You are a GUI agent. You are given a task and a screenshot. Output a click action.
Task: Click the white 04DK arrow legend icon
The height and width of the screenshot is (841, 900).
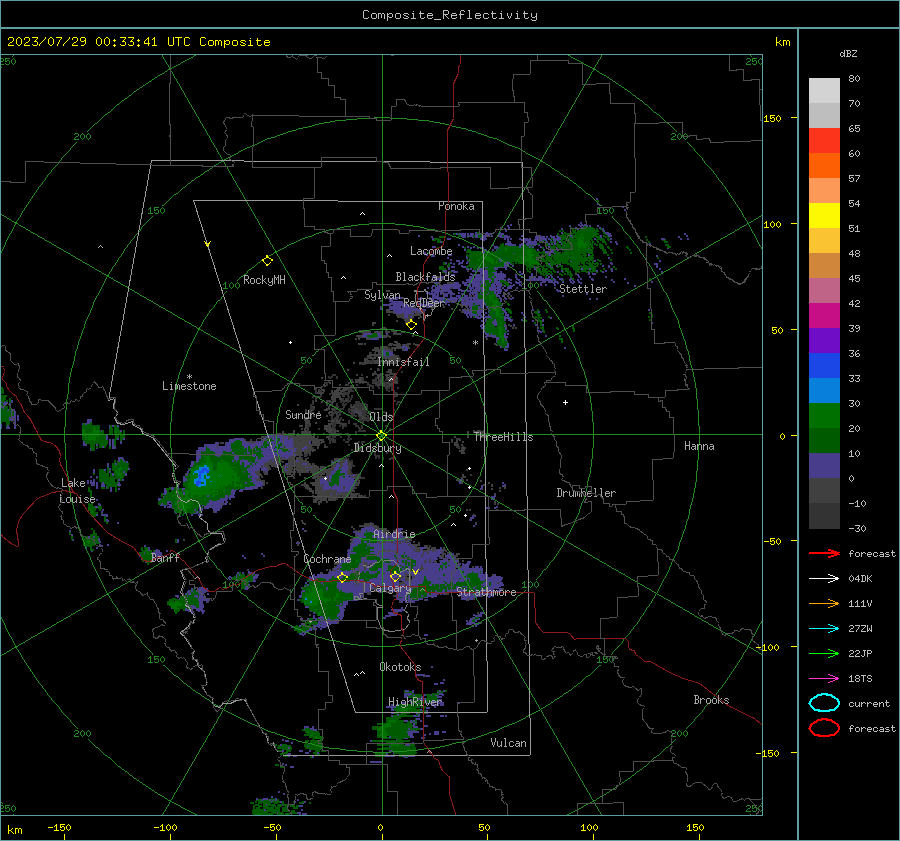pos(824,579)
